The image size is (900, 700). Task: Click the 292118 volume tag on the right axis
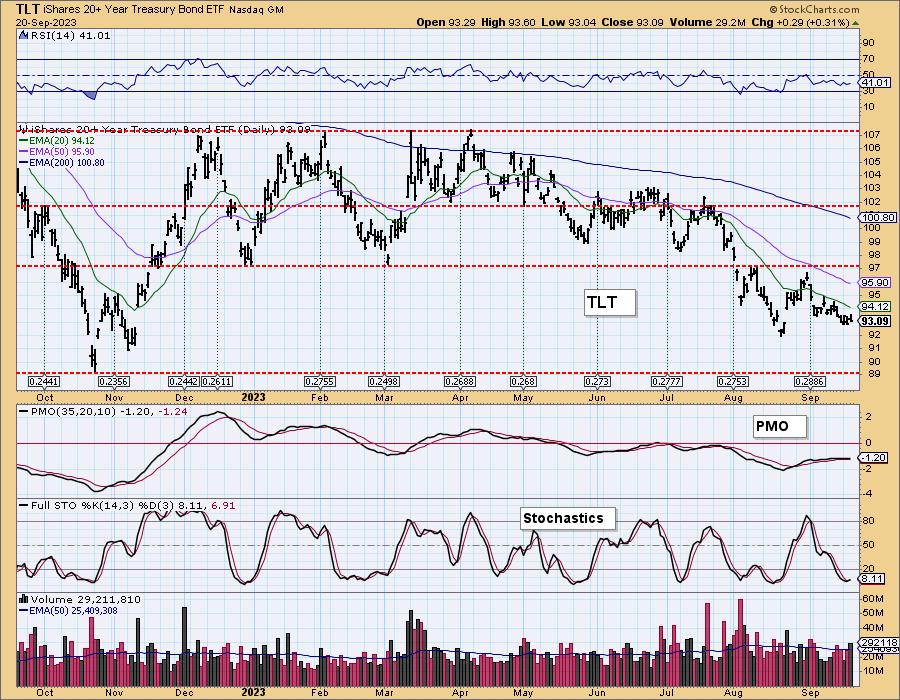click(x=879, y=642)
